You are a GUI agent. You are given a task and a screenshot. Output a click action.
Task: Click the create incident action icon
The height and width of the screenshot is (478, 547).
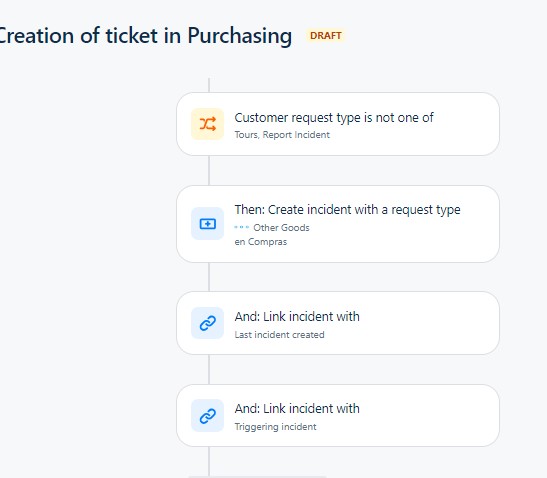(x=207, y=224)
